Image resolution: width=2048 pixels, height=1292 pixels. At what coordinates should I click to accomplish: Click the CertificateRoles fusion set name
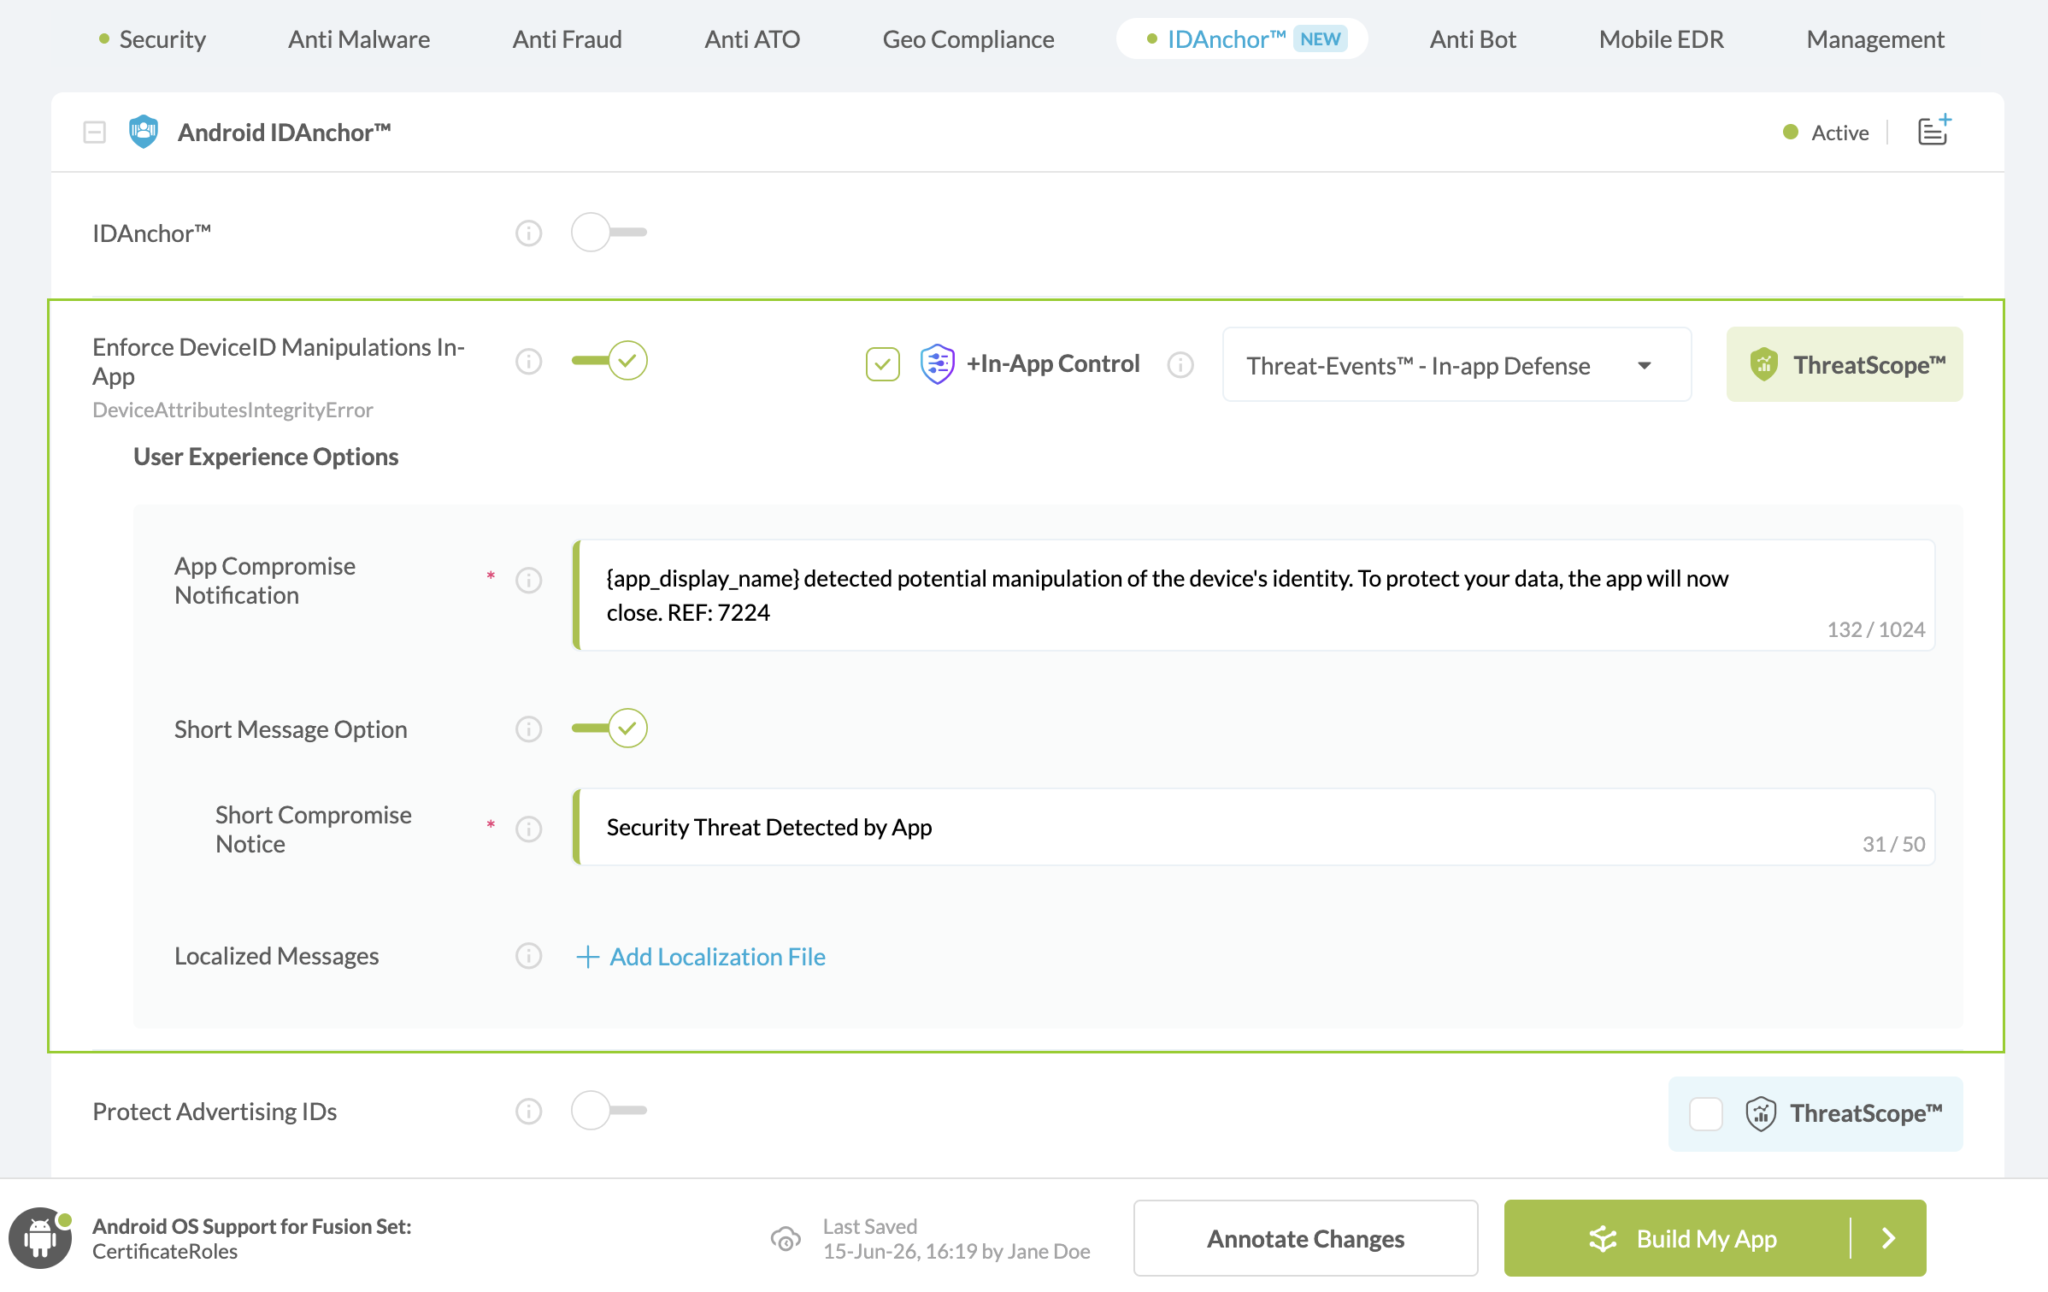pos(165,1252)
